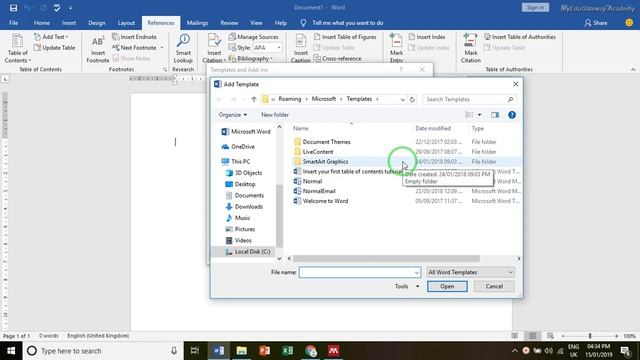Click the up-folder arrow in Add Template dialog
Viewport: 640px width, 360px height.
(x=254, y=99)
